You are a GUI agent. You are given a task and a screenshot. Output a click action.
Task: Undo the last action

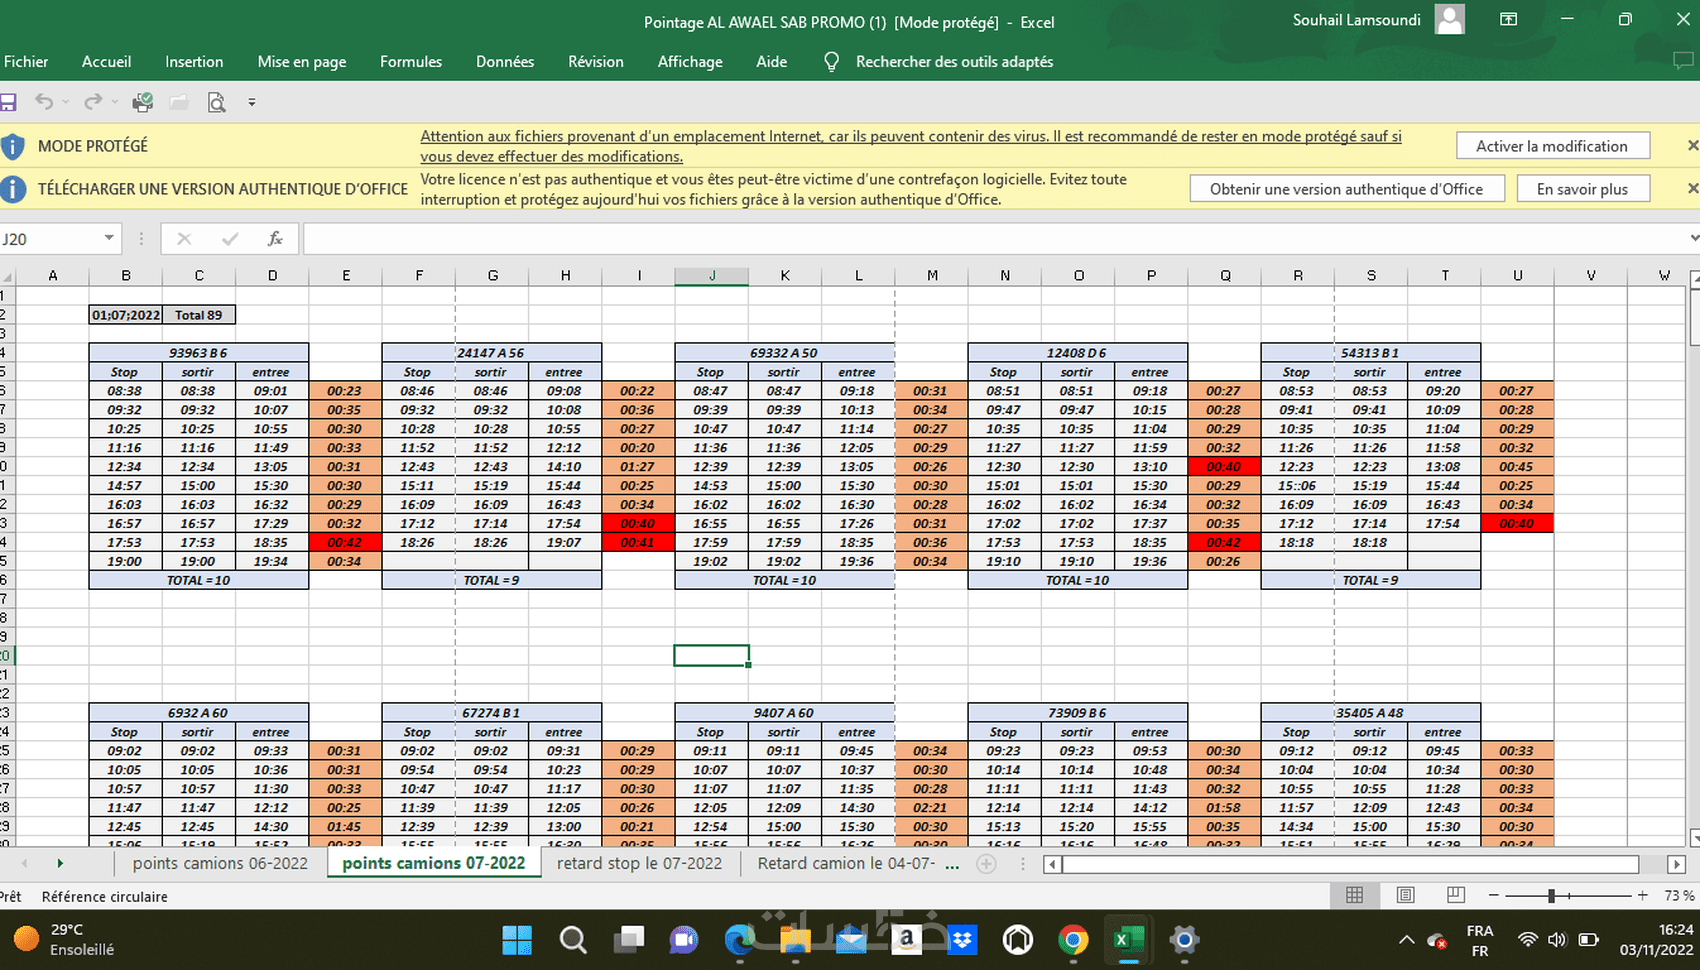43,102
